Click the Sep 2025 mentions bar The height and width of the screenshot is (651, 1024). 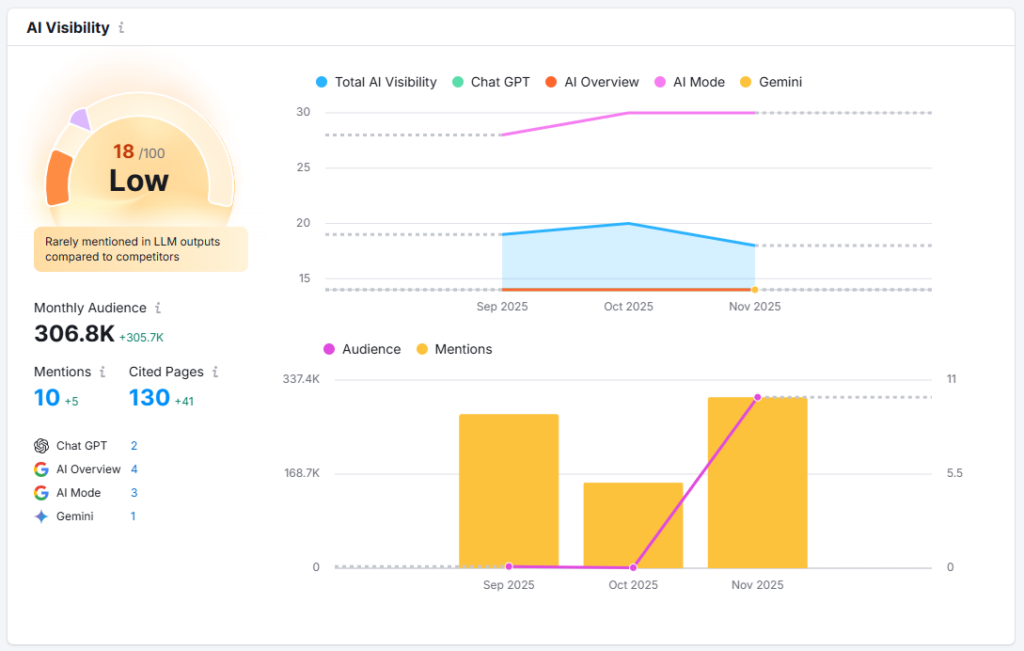click(x=508, y=490)
